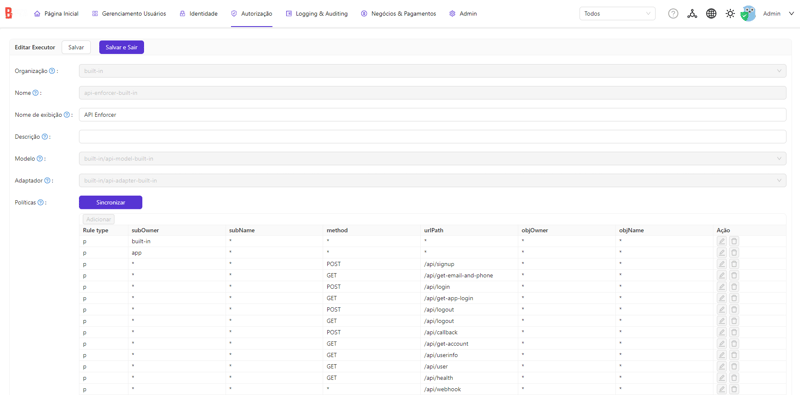Delete the /api/login policy row
The height and width of the screenshot is (395, 800).
click(734, 287)
